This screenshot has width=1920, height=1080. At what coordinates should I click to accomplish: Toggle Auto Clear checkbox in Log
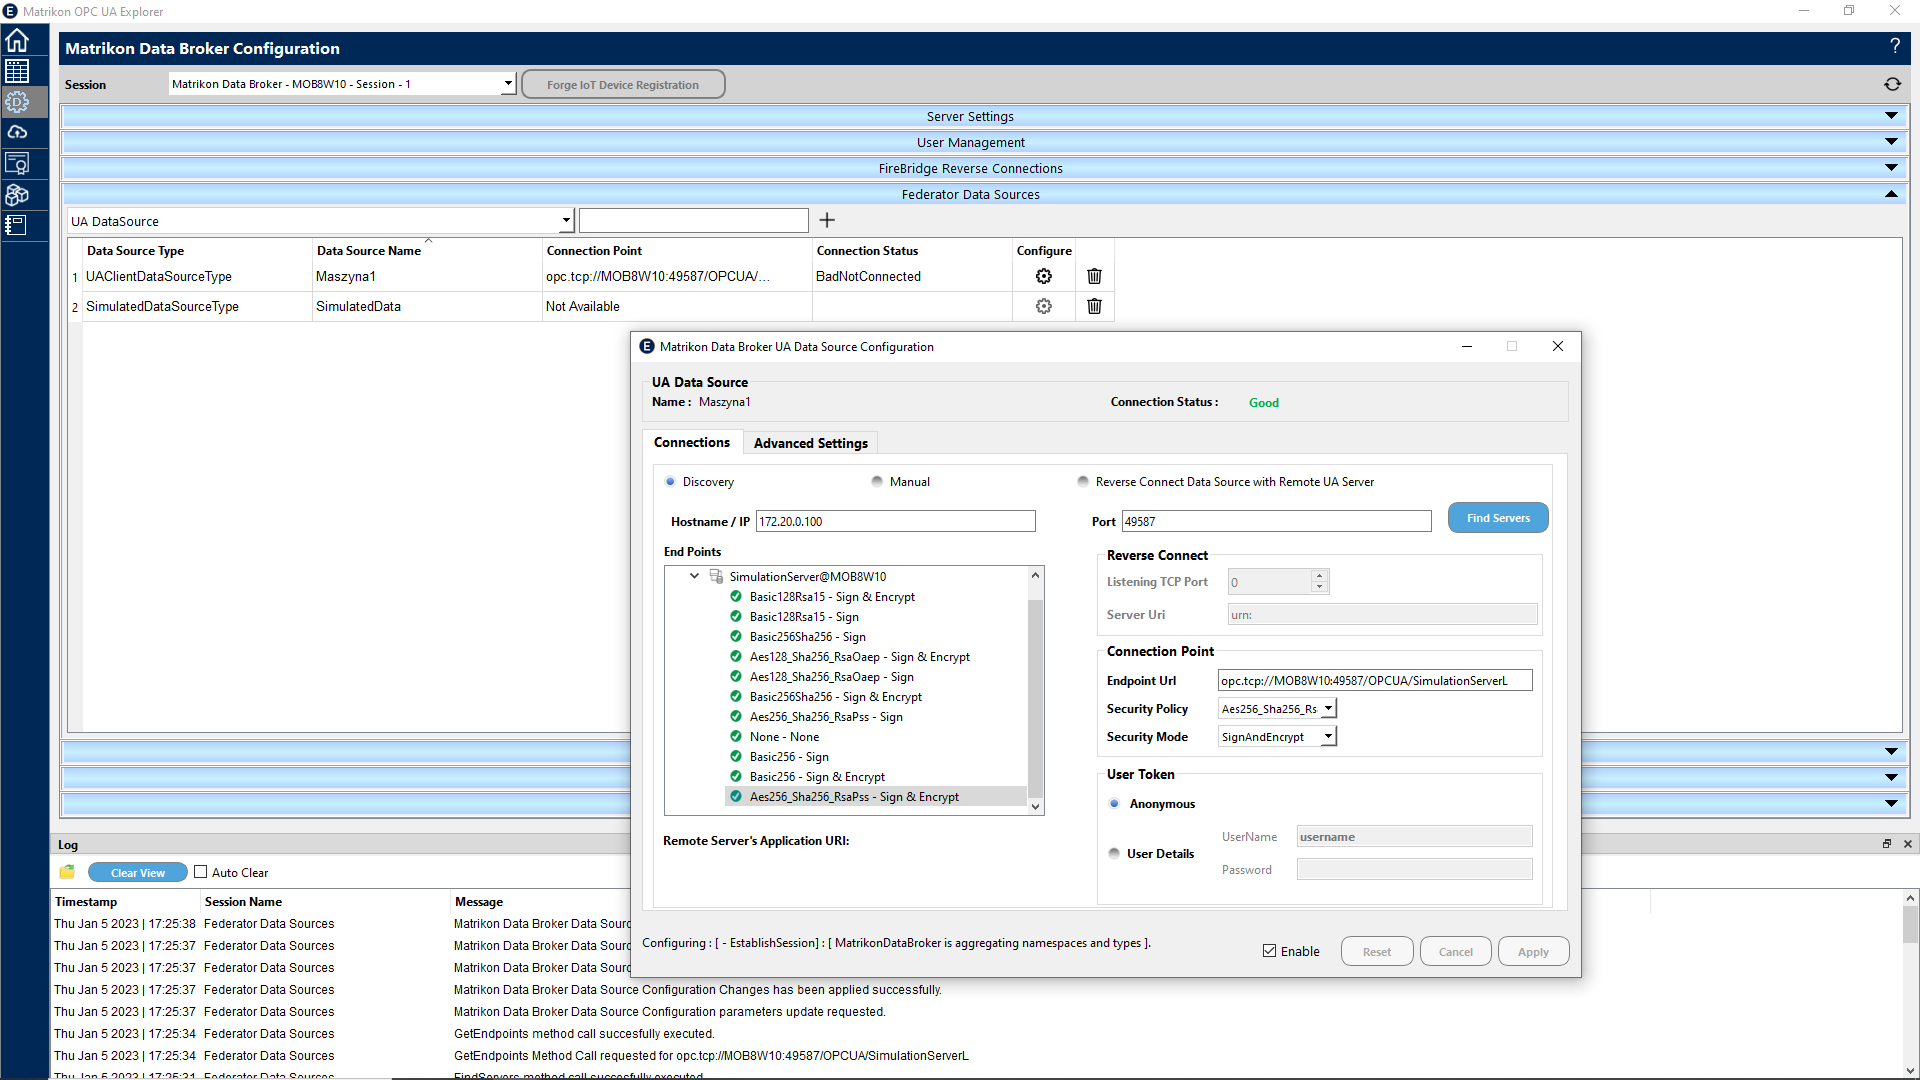coord(200,872)
